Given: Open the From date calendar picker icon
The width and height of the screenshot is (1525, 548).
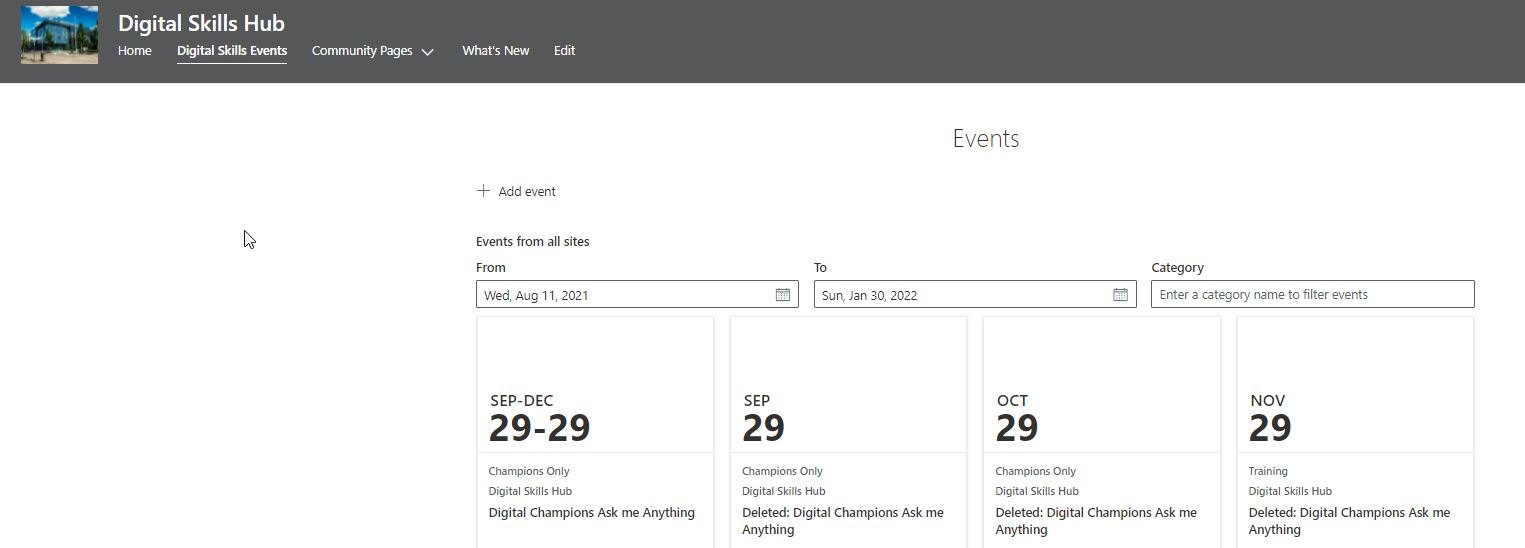Looking at the screenshot, I should pyautogui.click(x=783, y=295).
